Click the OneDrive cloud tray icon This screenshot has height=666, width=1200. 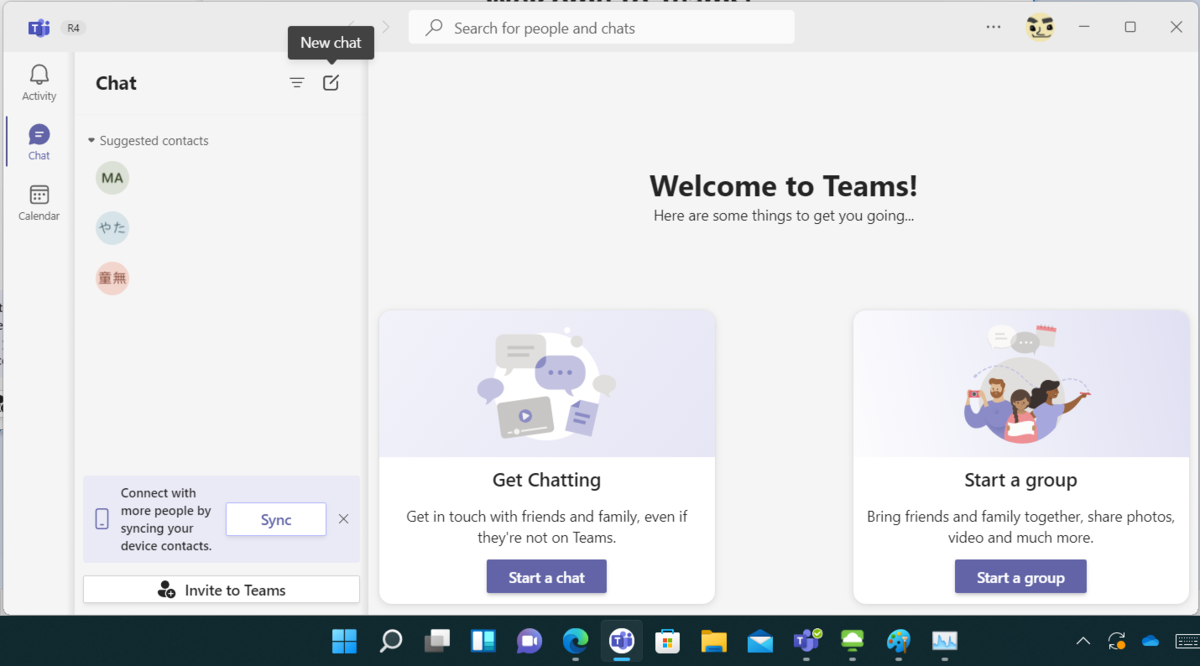[1150, 641]
